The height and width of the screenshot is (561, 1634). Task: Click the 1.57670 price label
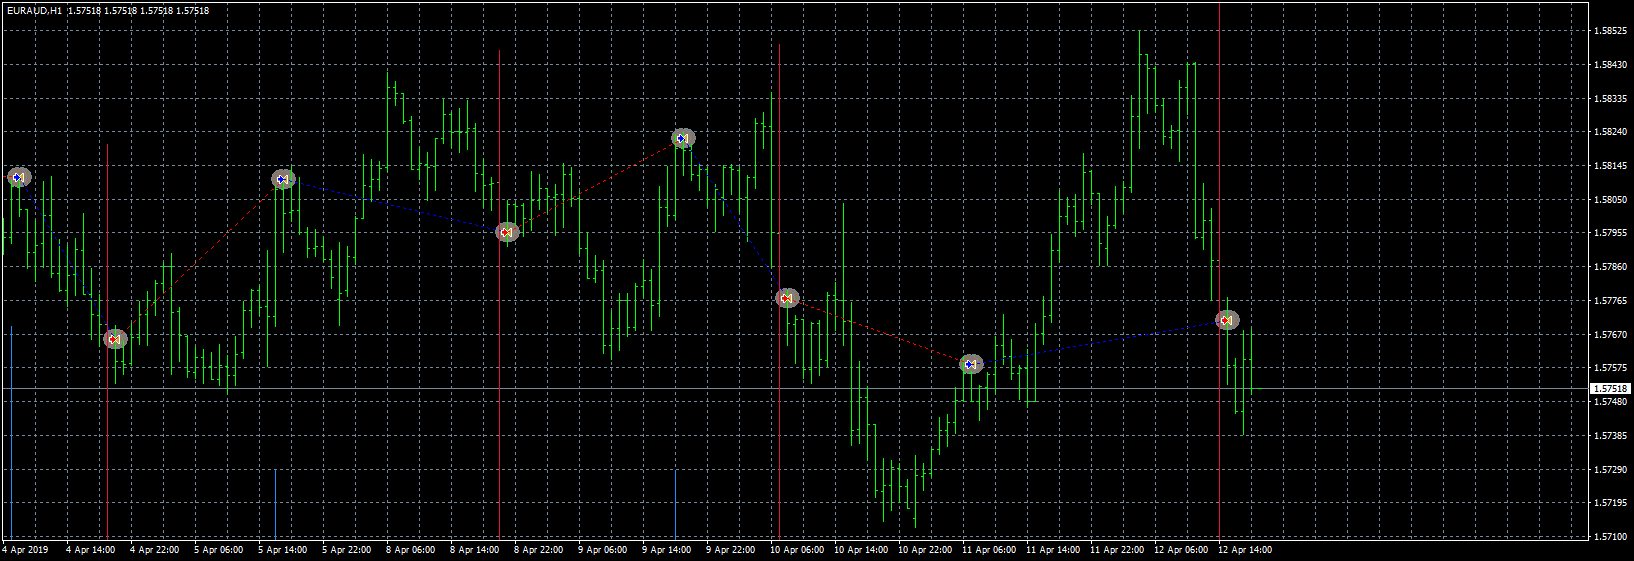click(1610, 335)
